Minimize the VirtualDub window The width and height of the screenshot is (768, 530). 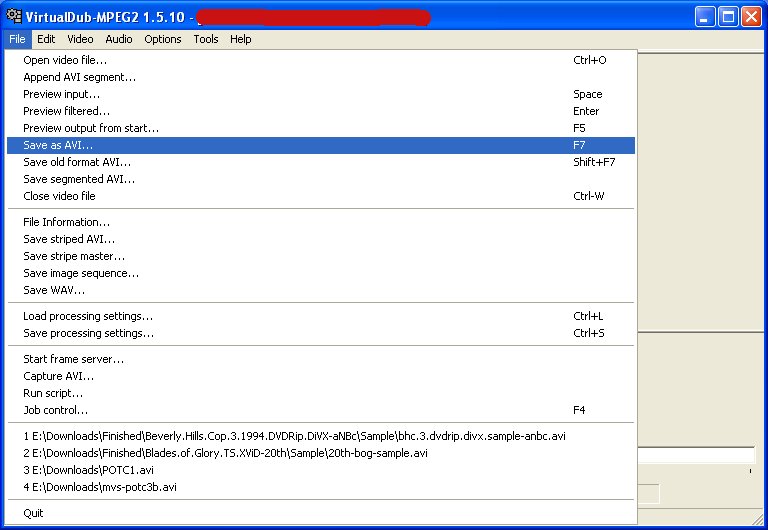704,17
